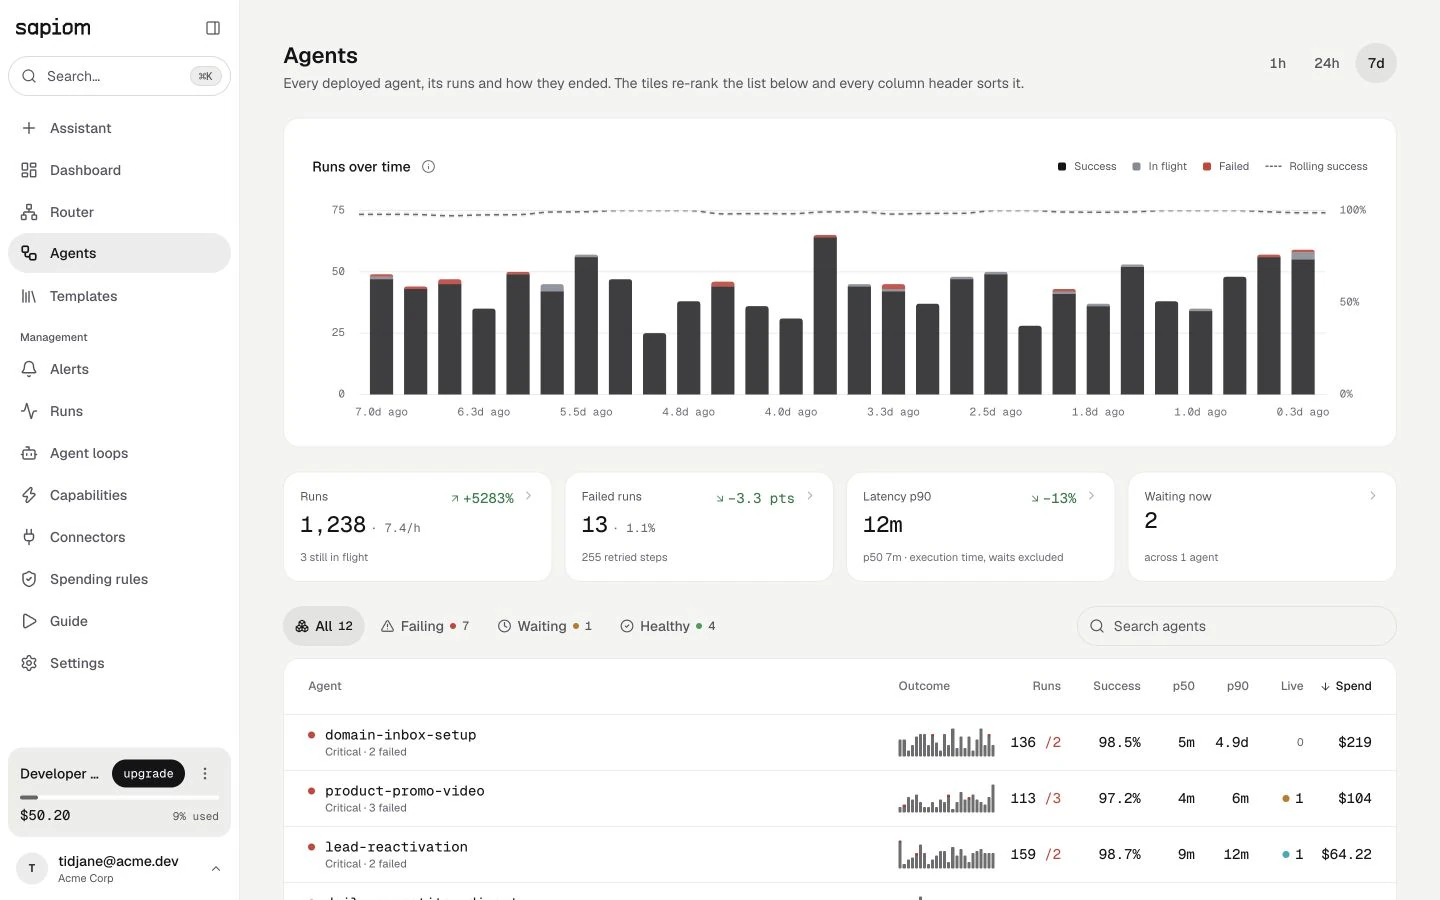The image size is (1440, 900).
Task: Open Capabilities lightning icon
Action: (x=29, y=495)
